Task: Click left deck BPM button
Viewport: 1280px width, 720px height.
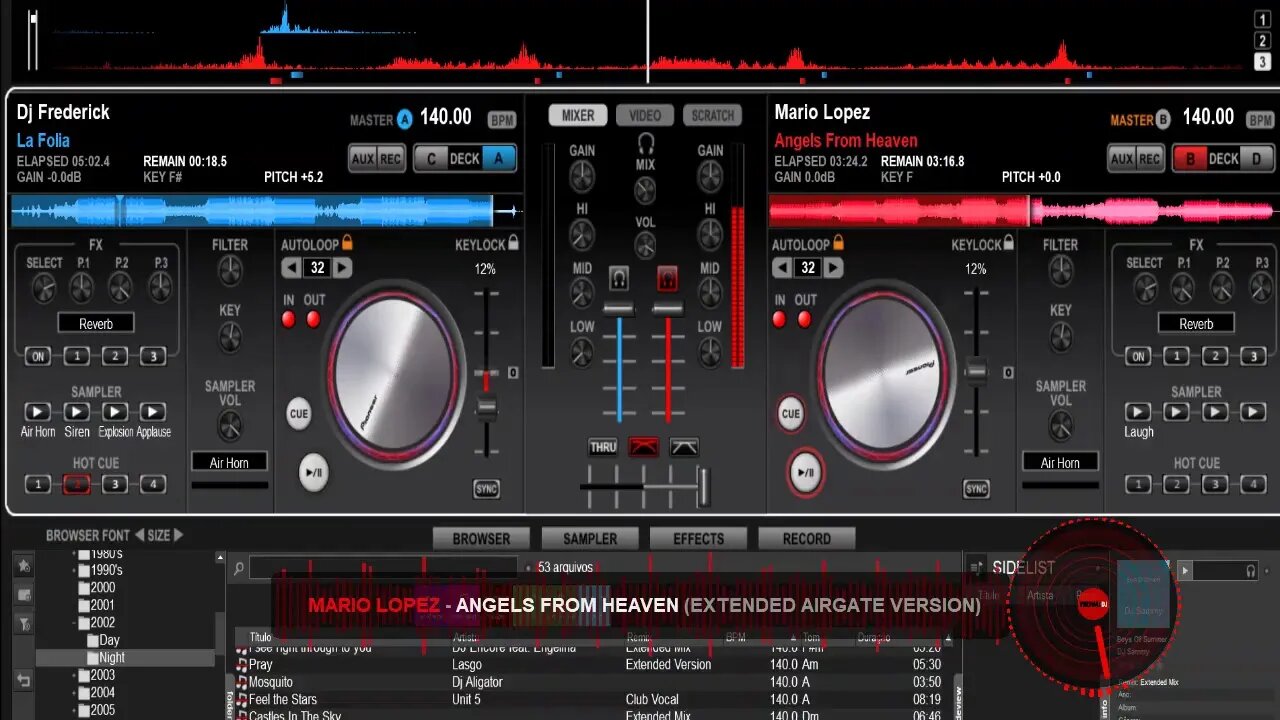Action: pyautogui.click(x=502, y=120)
